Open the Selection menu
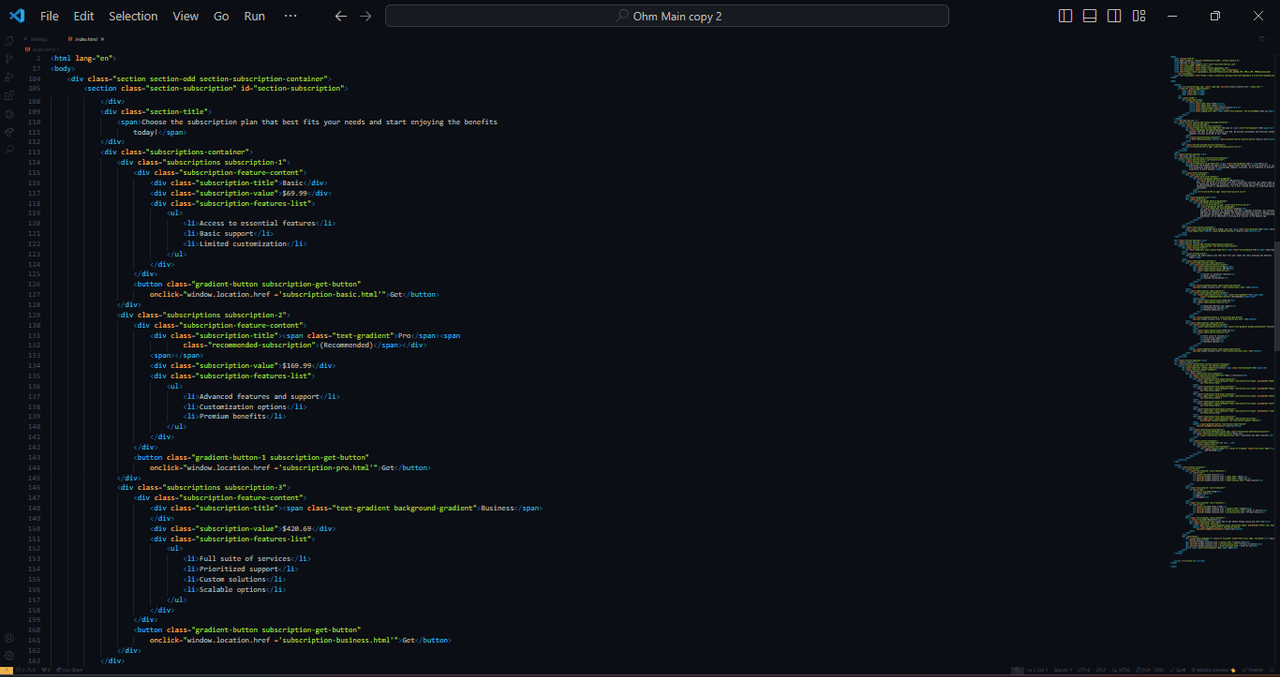The width and height of the screenshot is (1280, 677). click(133, 16)
